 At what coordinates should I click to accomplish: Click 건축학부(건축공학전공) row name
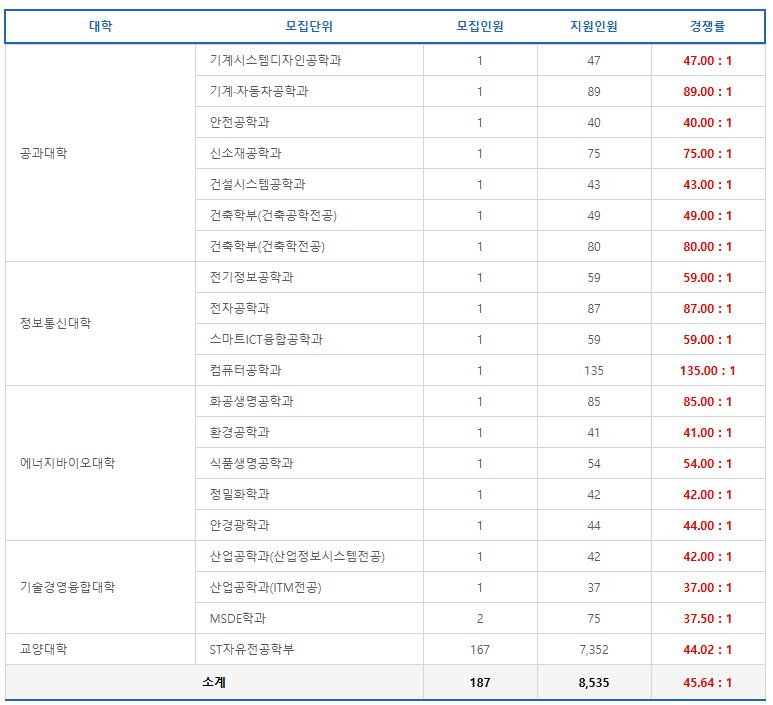273,215
